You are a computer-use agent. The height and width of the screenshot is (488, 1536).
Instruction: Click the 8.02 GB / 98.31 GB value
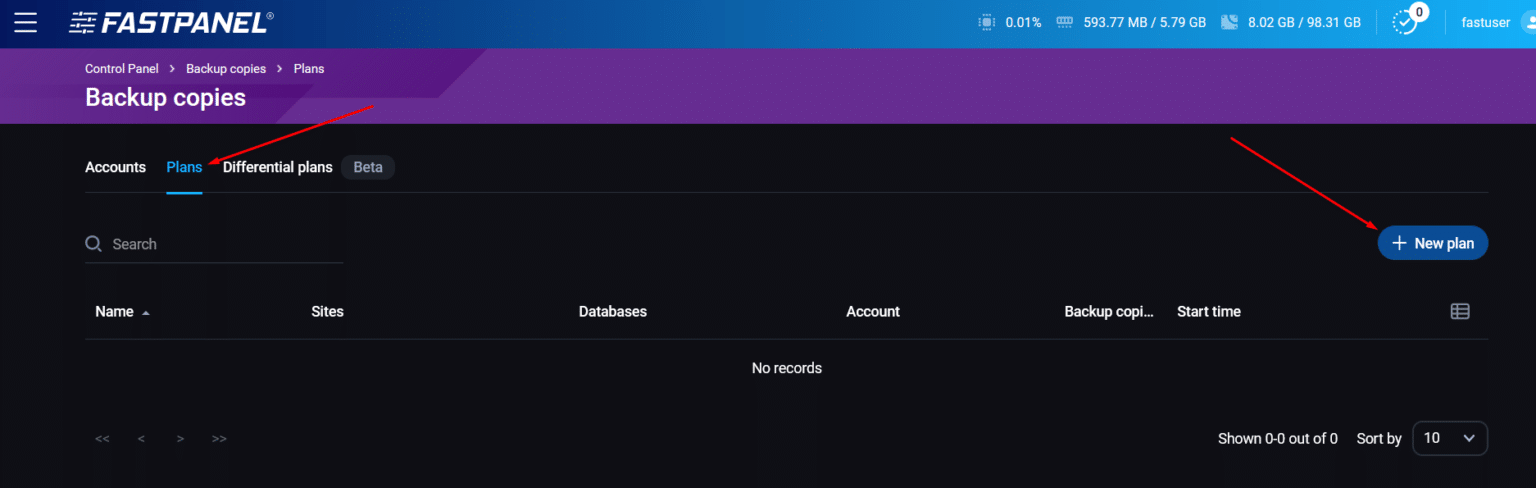(1305, 22)
